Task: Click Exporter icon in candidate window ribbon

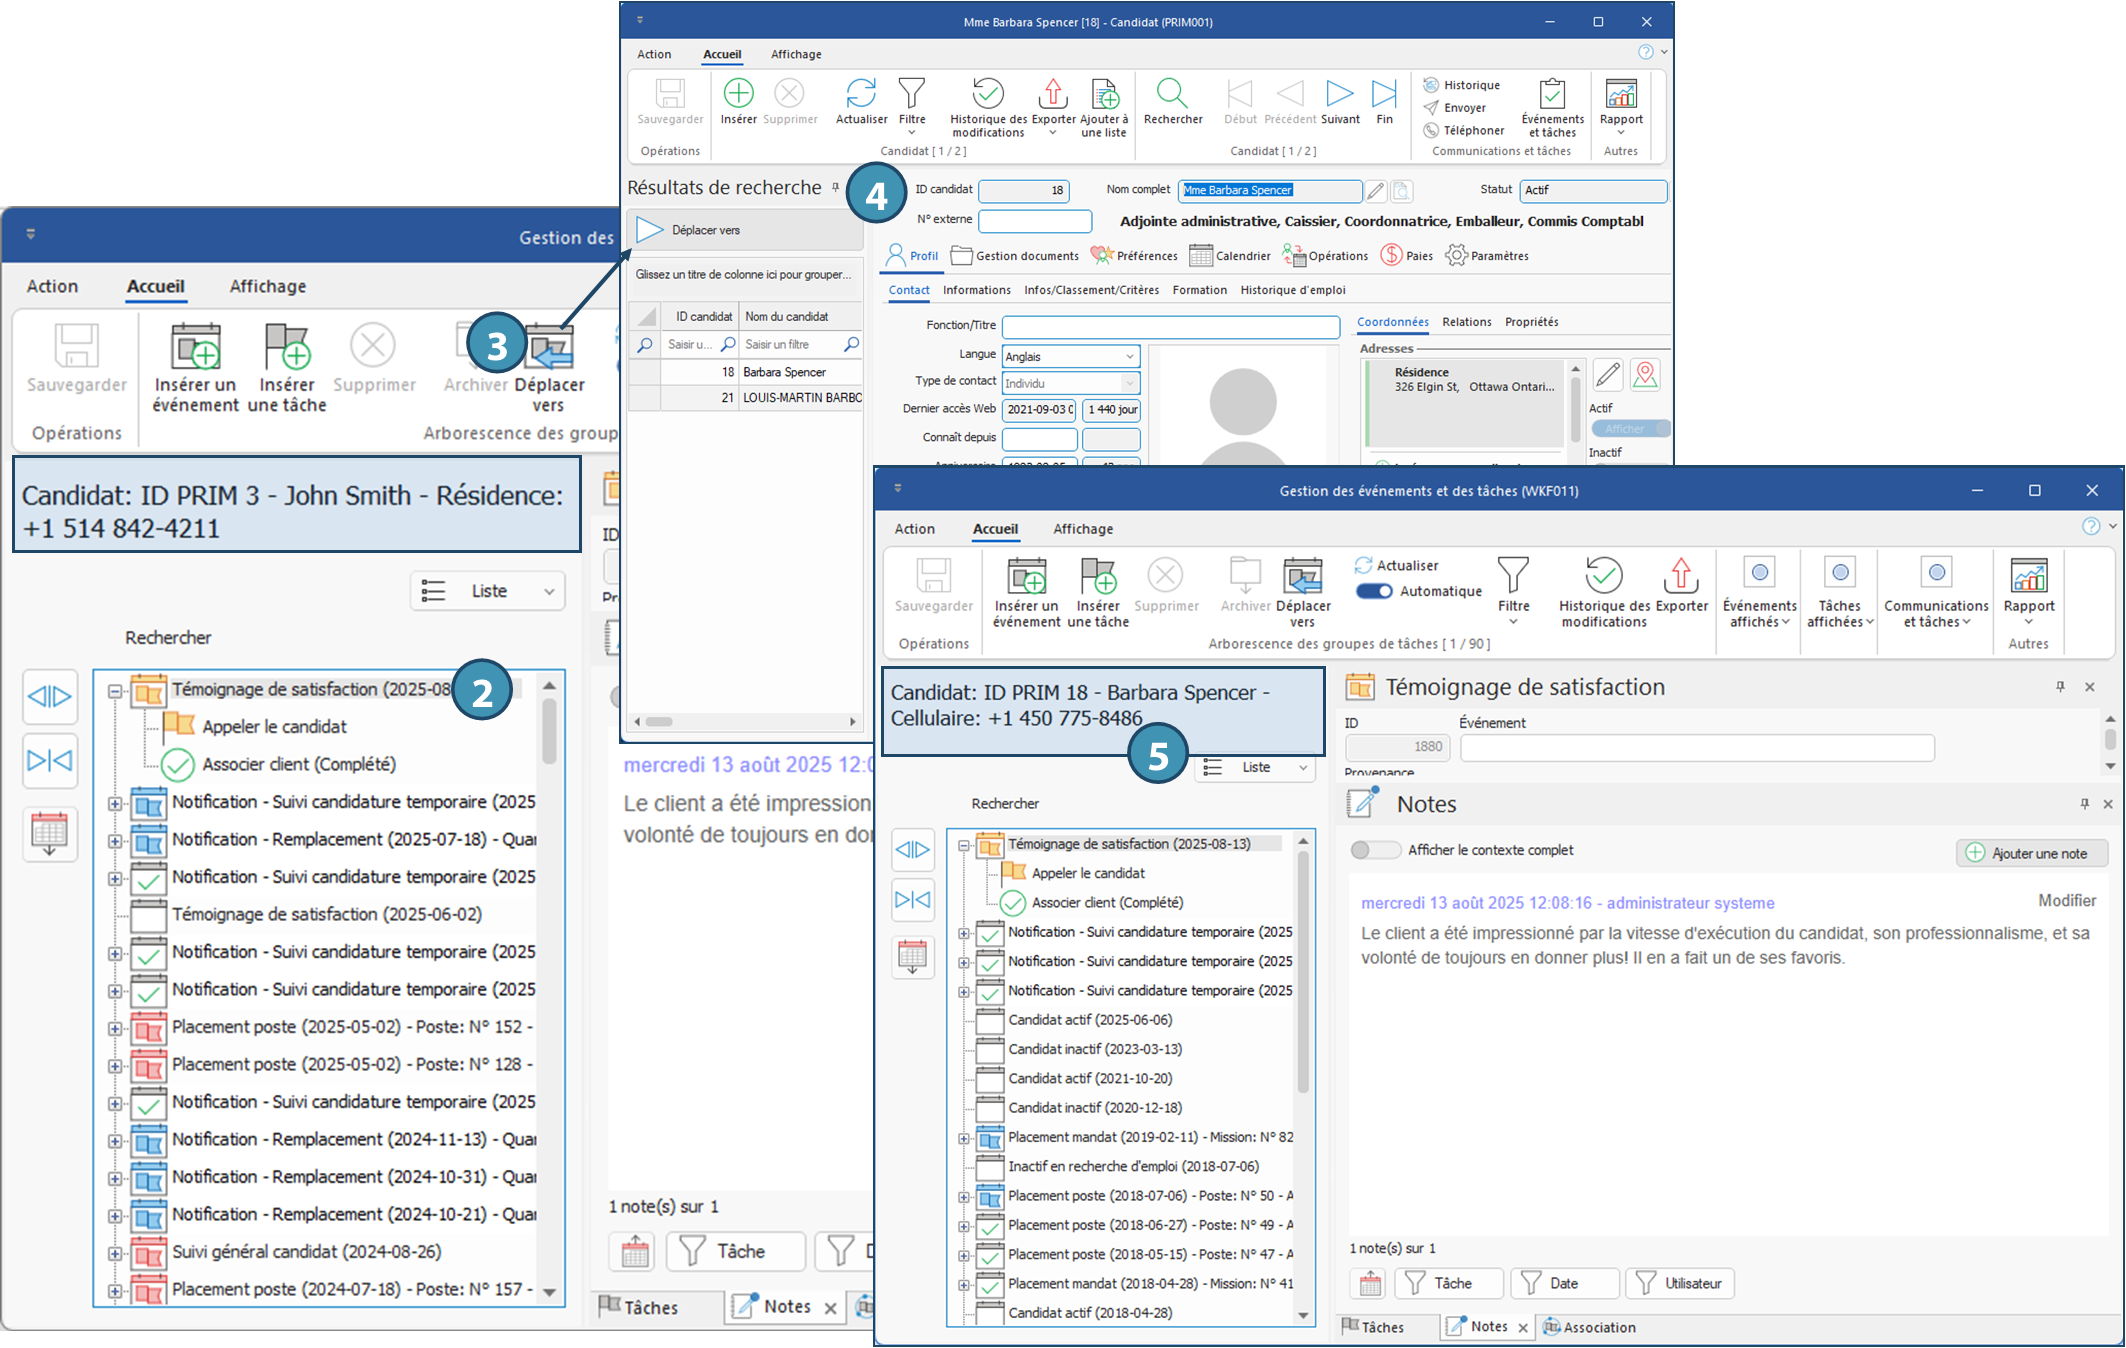Action: 1053,94
